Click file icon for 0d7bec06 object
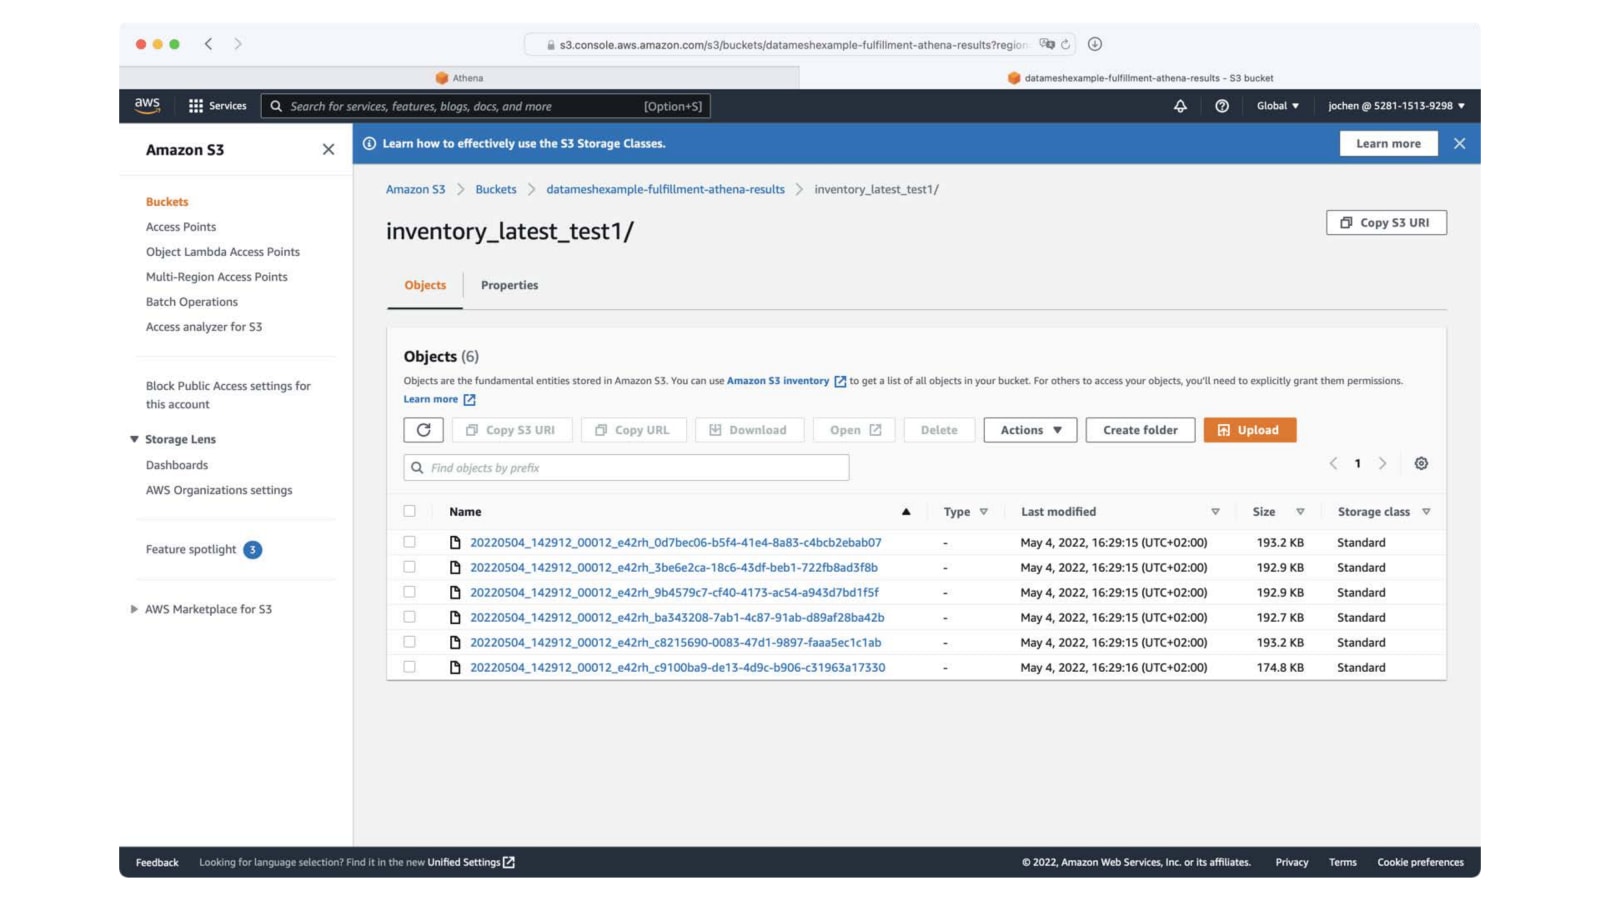The image size is (1600, 900). point(455,542)
